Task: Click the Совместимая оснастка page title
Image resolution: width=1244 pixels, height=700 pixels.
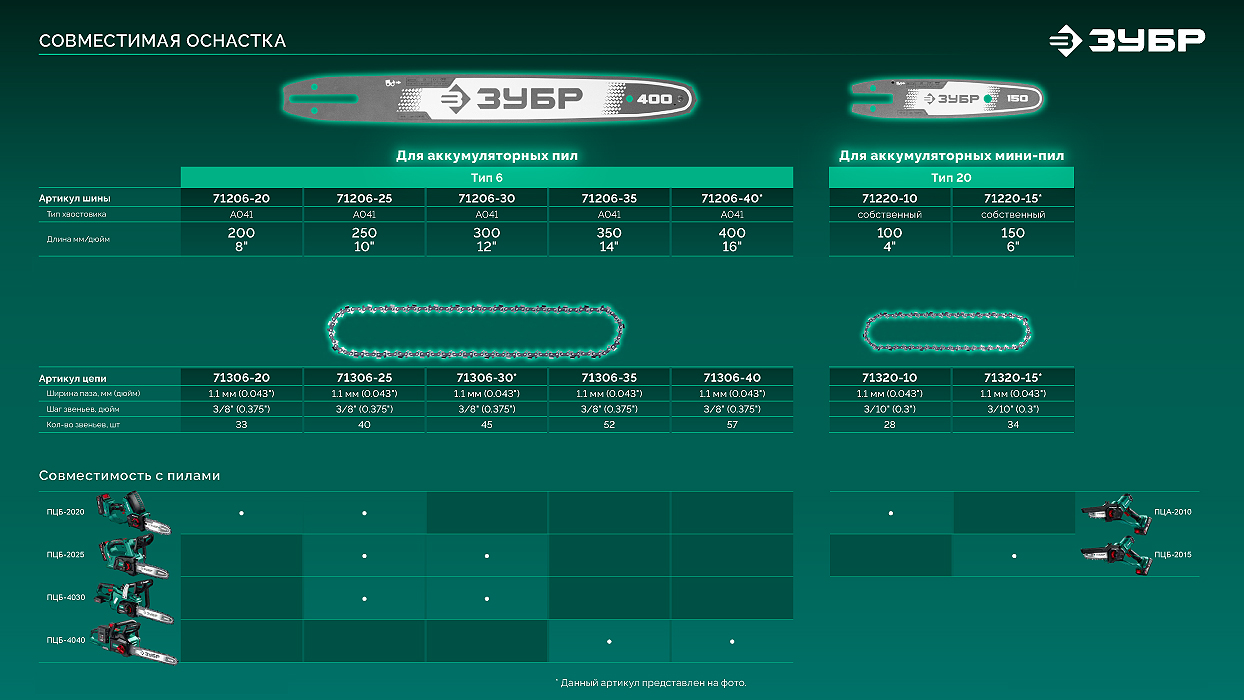Action: [x=162, y=41]
